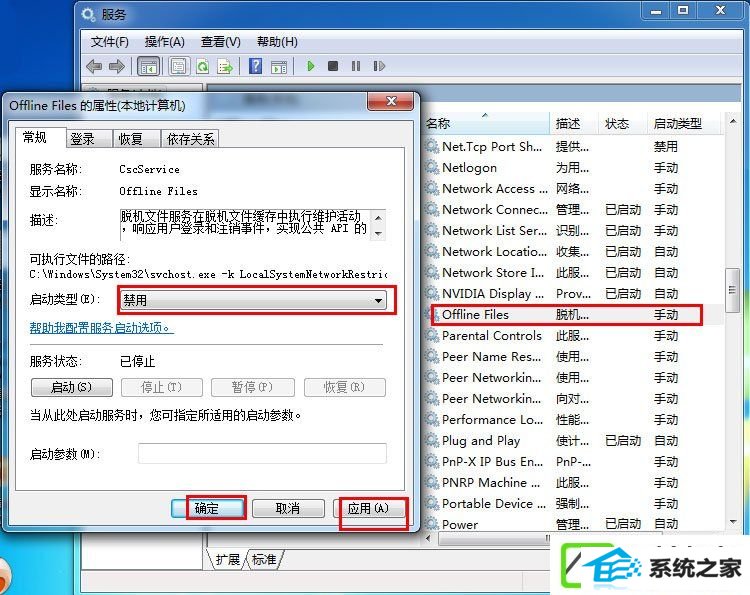This screenshot has width=750, height=595.
Task: Switch to the 依存关系 tab
Action: [190, 139]
